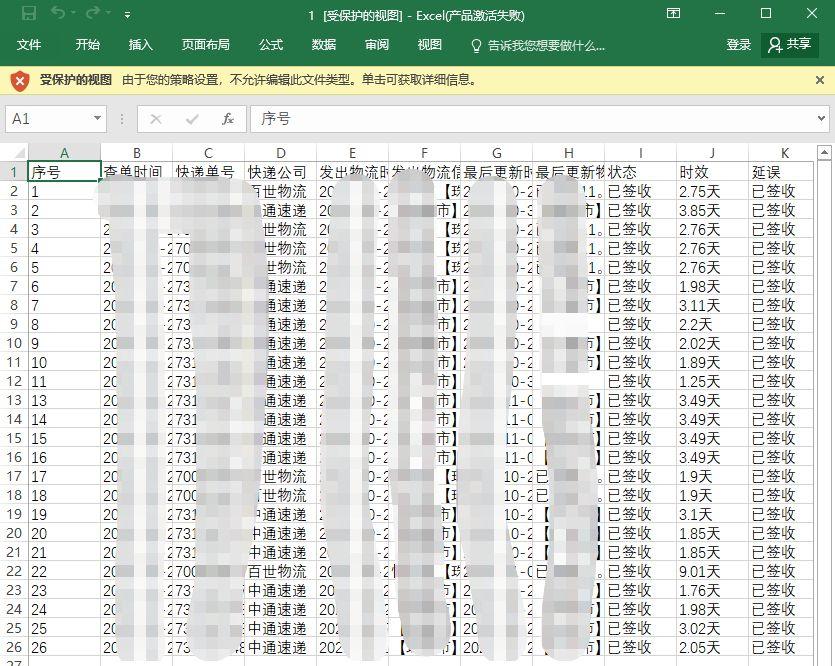Click the 时效 header cell
The width and height of the screenshot is (835, 666).
713,172
